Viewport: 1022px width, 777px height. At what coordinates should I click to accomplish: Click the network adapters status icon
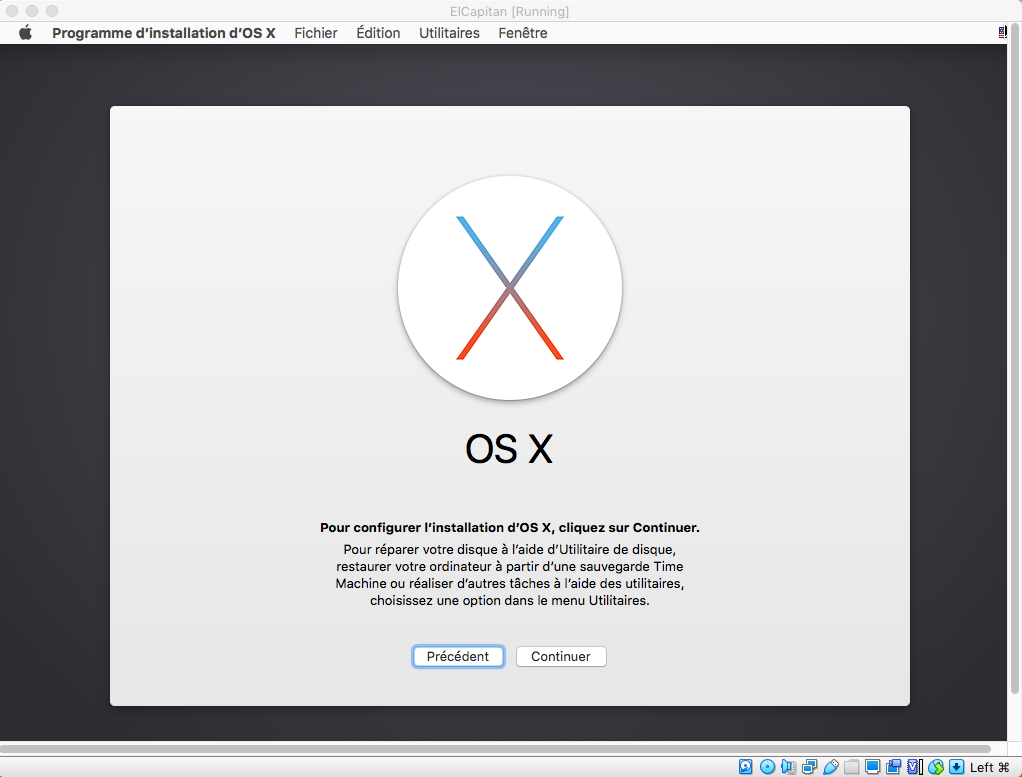(x=810, y=767)
